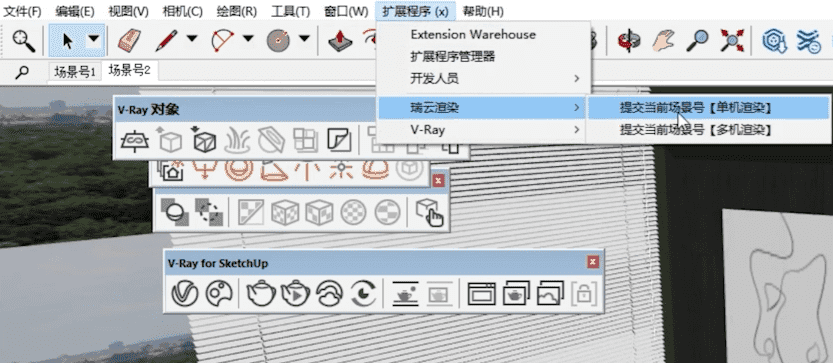Open the V-Ray Asset Editor
833x363 pixels.
point(185,293)
